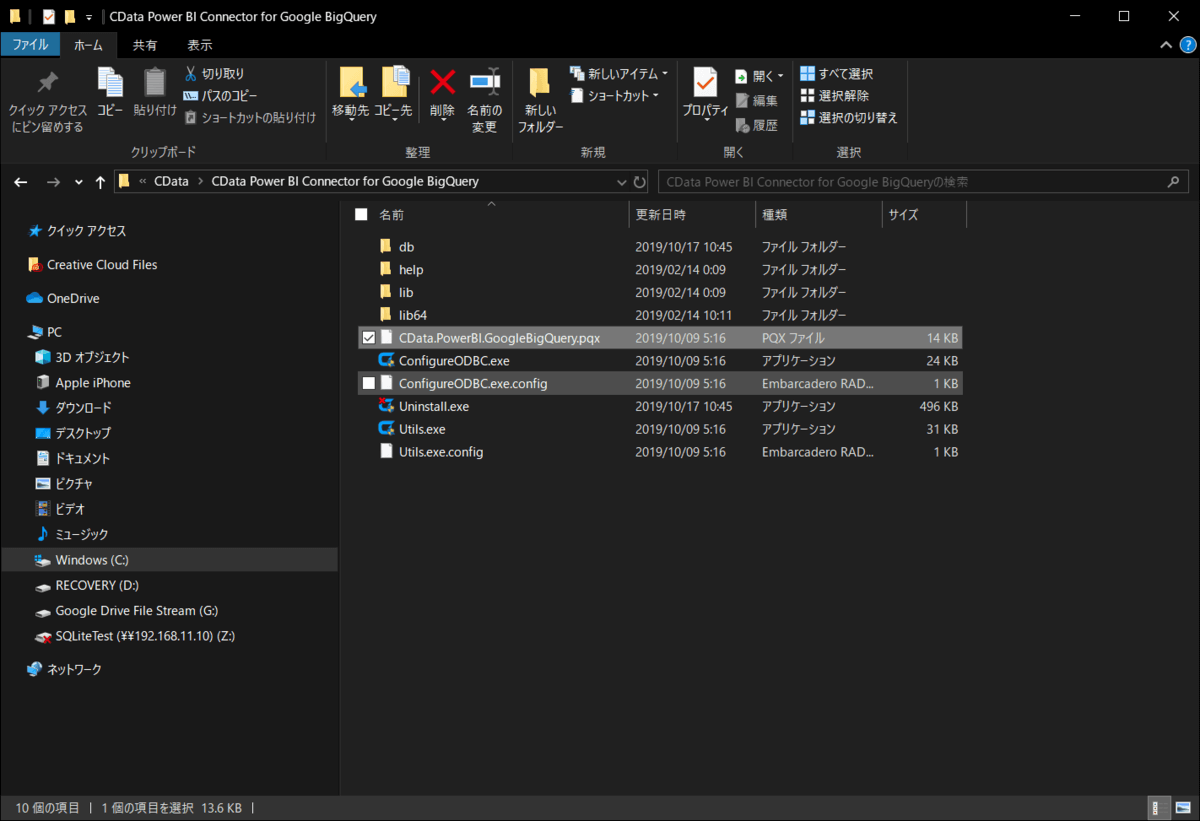Click the 切り取り cut scissors icon
Image resolution: width=1200 pixels, height=821 pixels.
coord(191,74)
